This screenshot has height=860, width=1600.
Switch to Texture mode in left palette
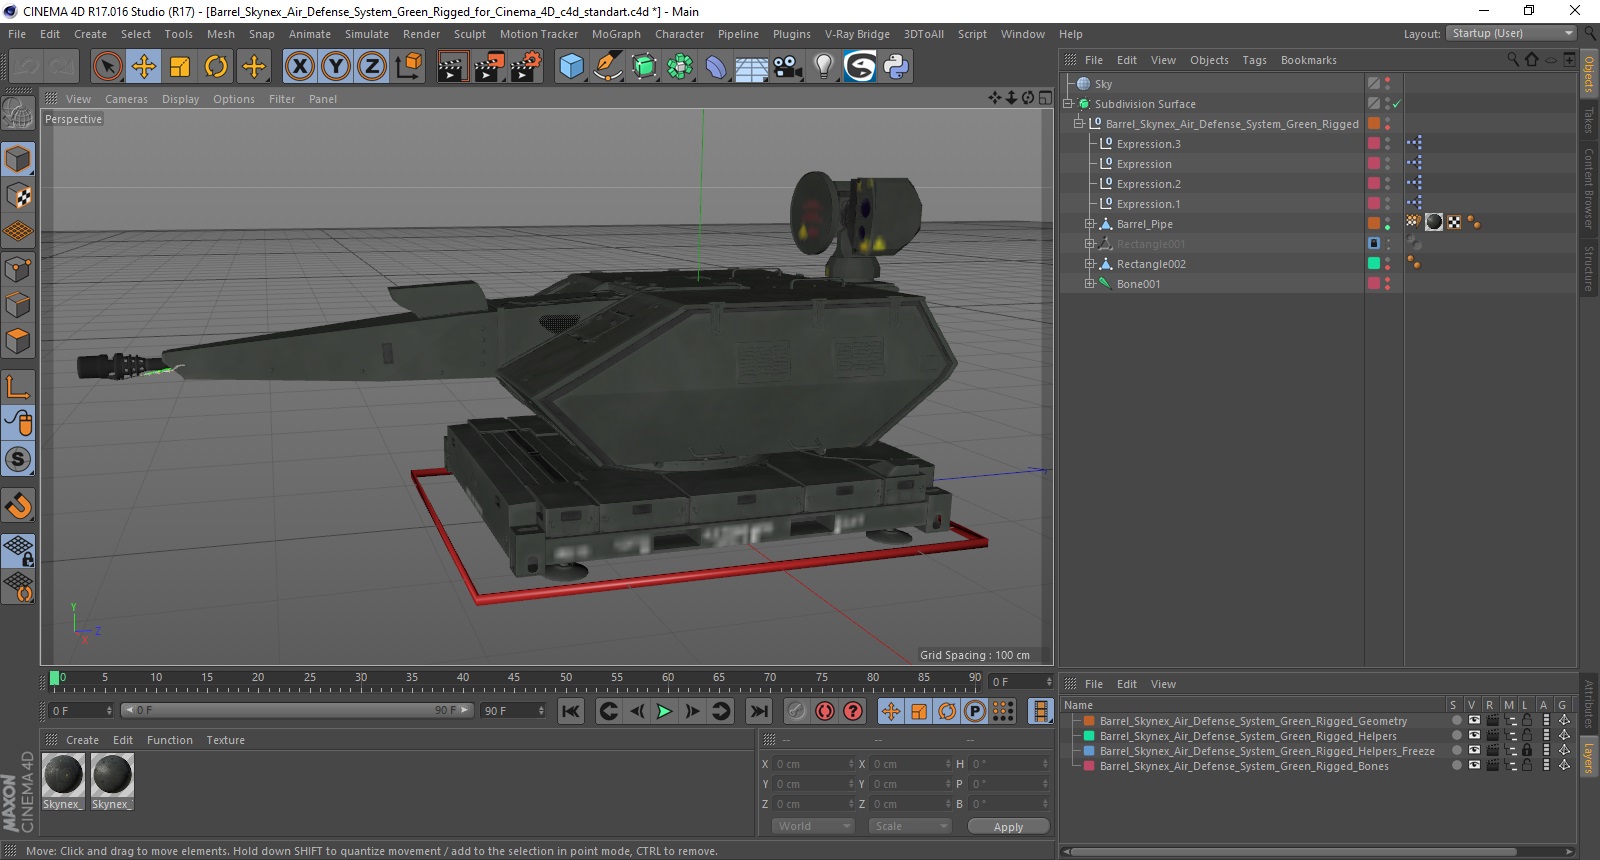pyautogui.click(x=18, y=196)
